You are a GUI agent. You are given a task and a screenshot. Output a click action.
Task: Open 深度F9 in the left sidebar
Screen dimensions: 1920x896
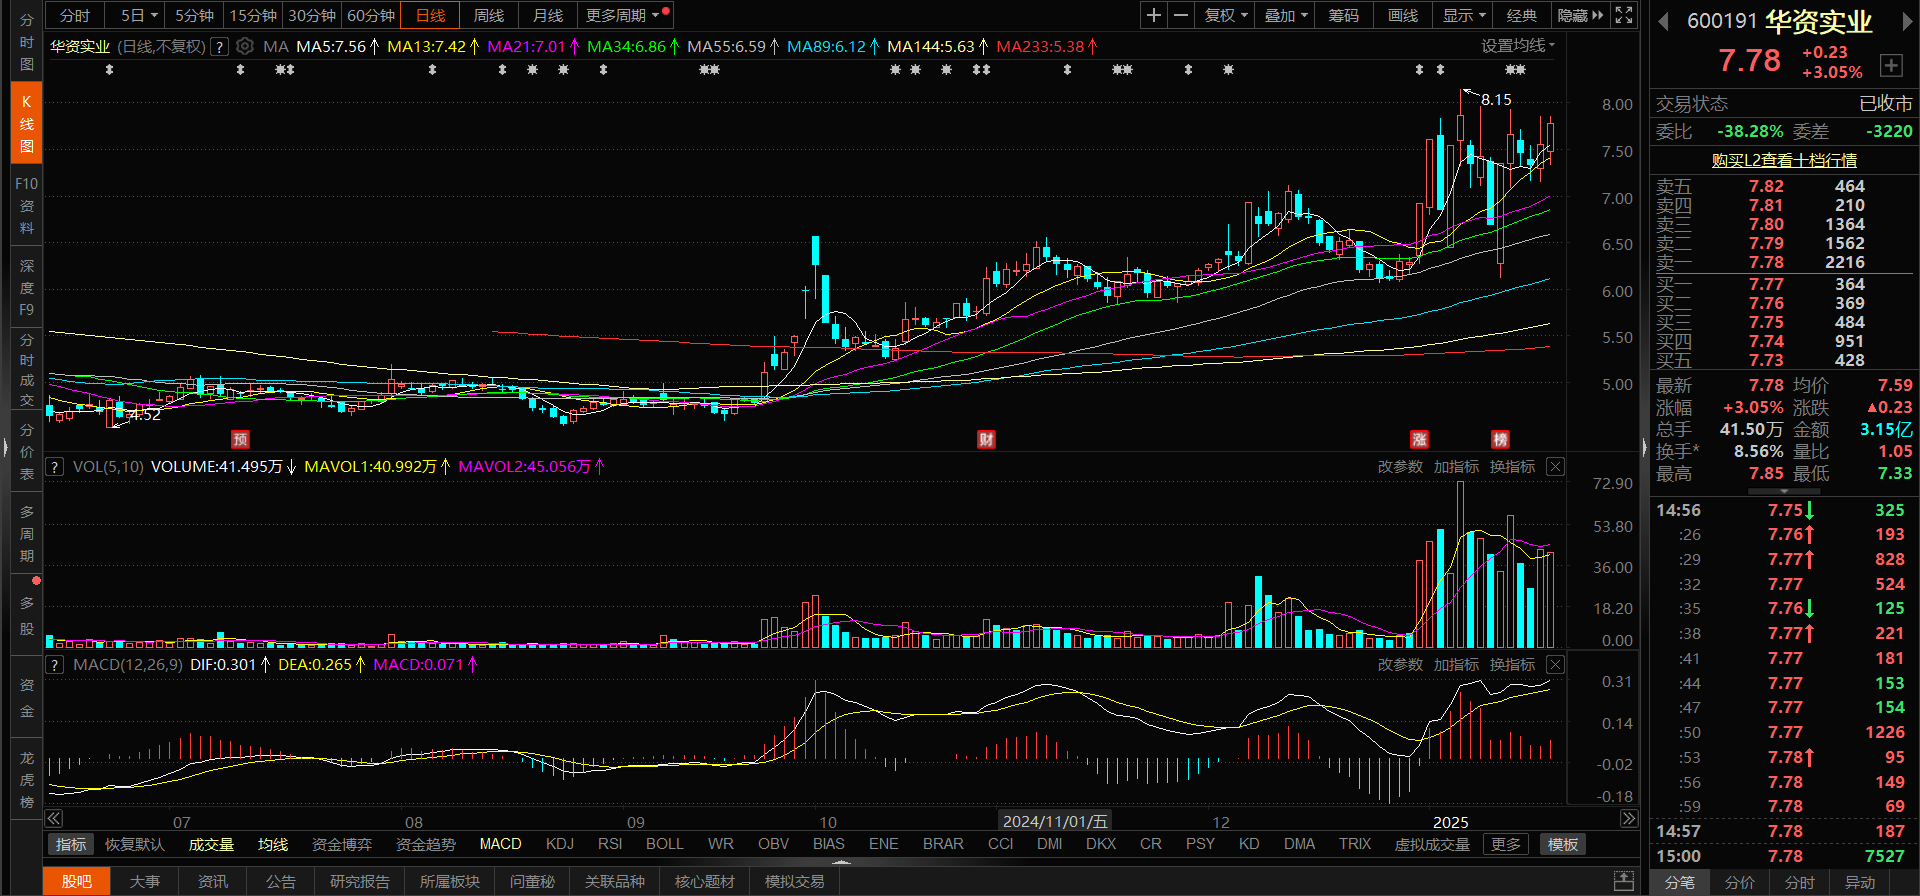click(26, 287)
